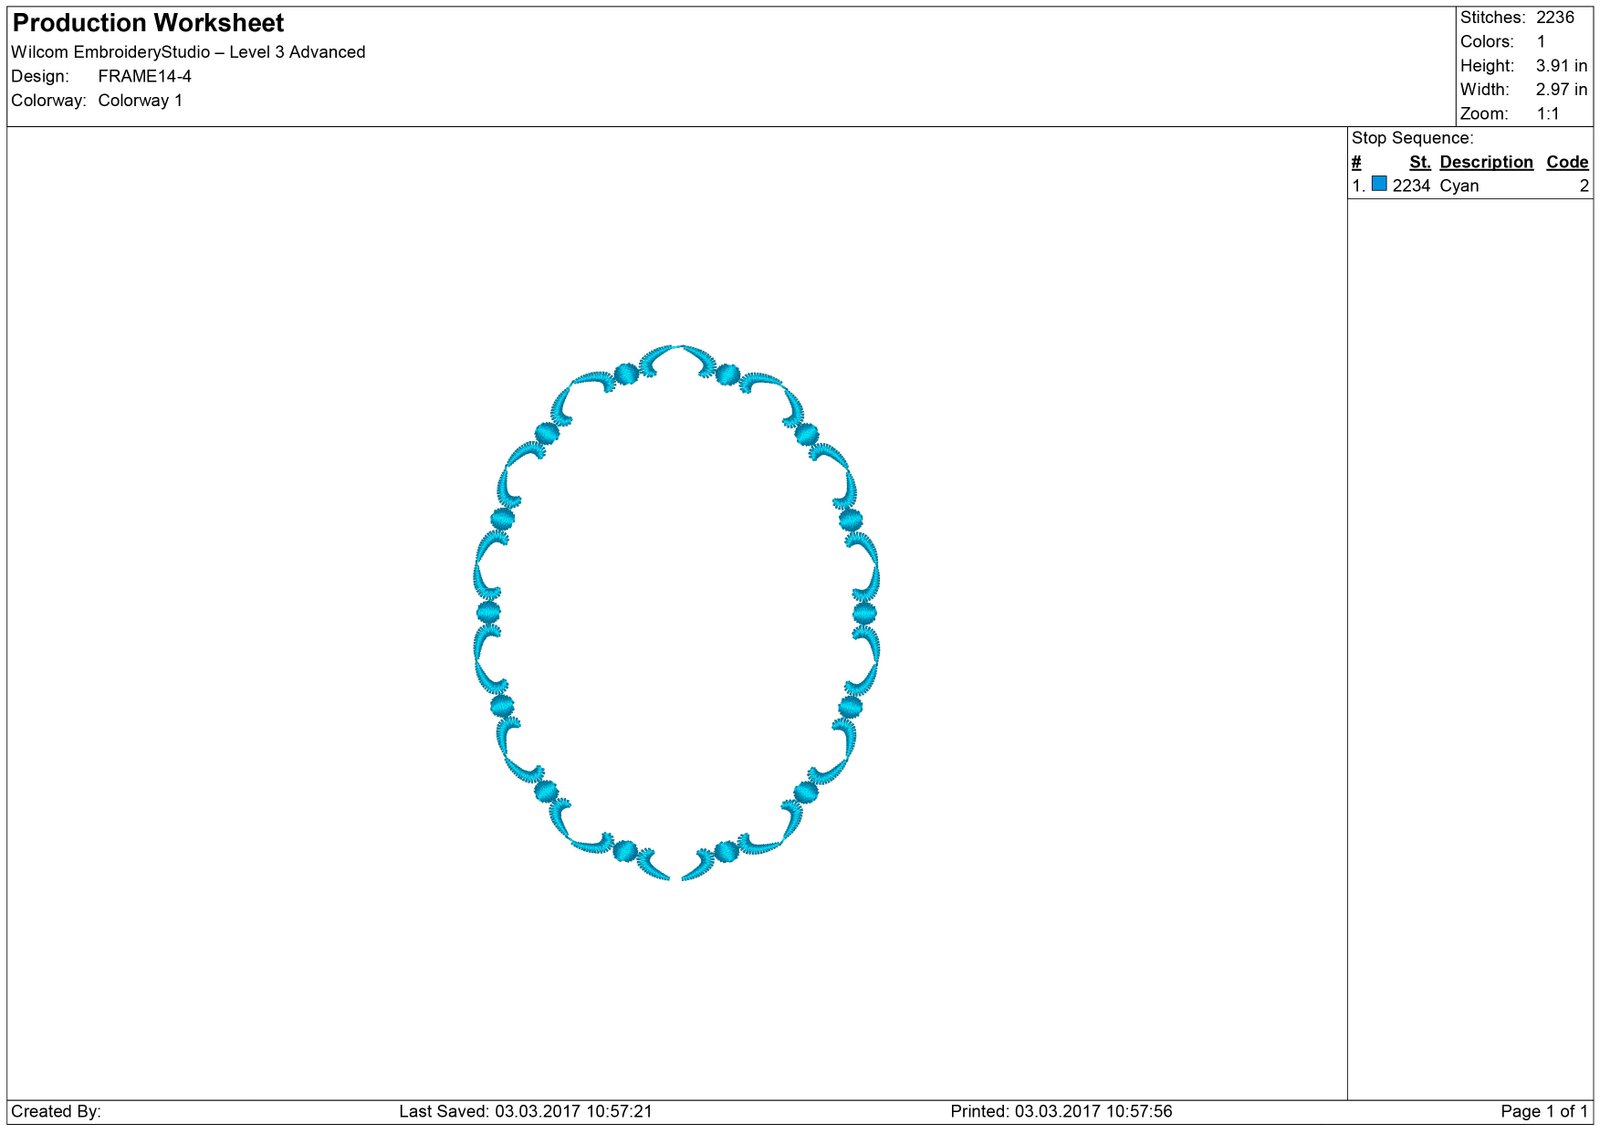
Task: Click the Last Saved timestamp
Action: pyautogui.click(x=525, y=1111)
